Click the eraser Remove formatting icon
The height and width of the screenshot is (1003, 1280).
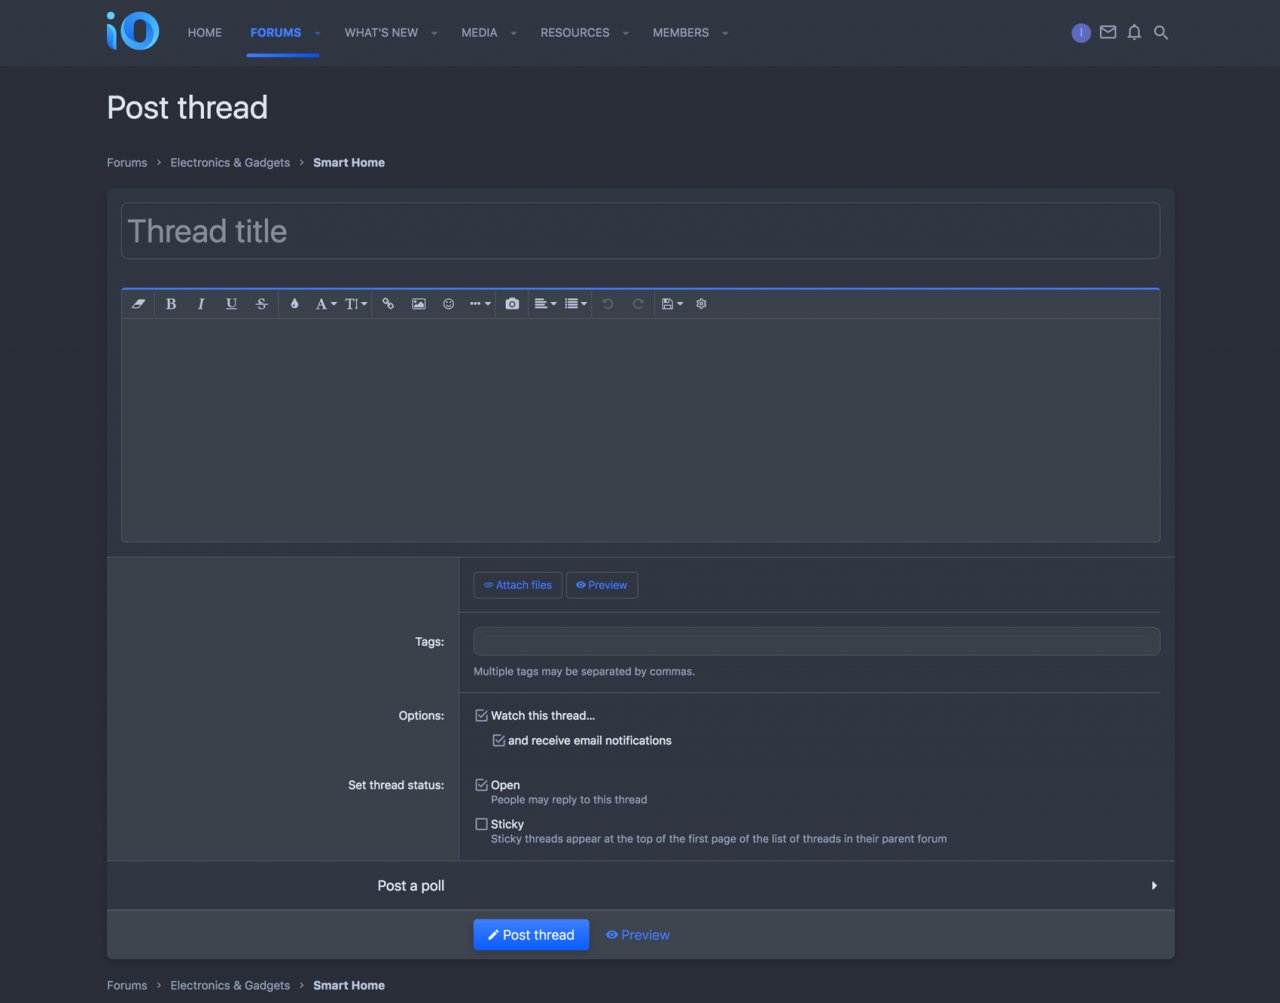pyautogui.click(x=138, y=304)
